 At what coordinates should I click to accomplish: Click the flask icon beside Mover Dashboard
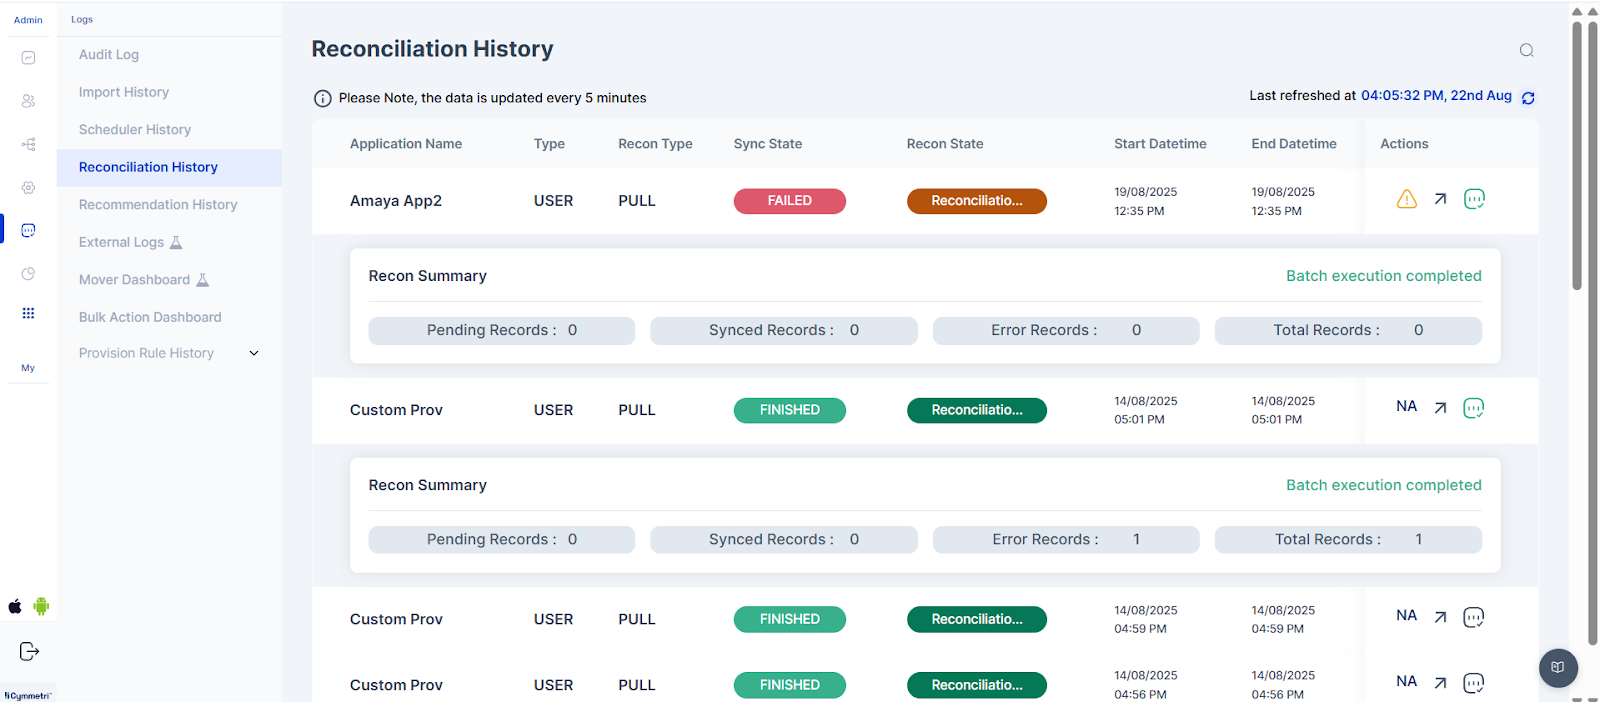tap(202, 280)
